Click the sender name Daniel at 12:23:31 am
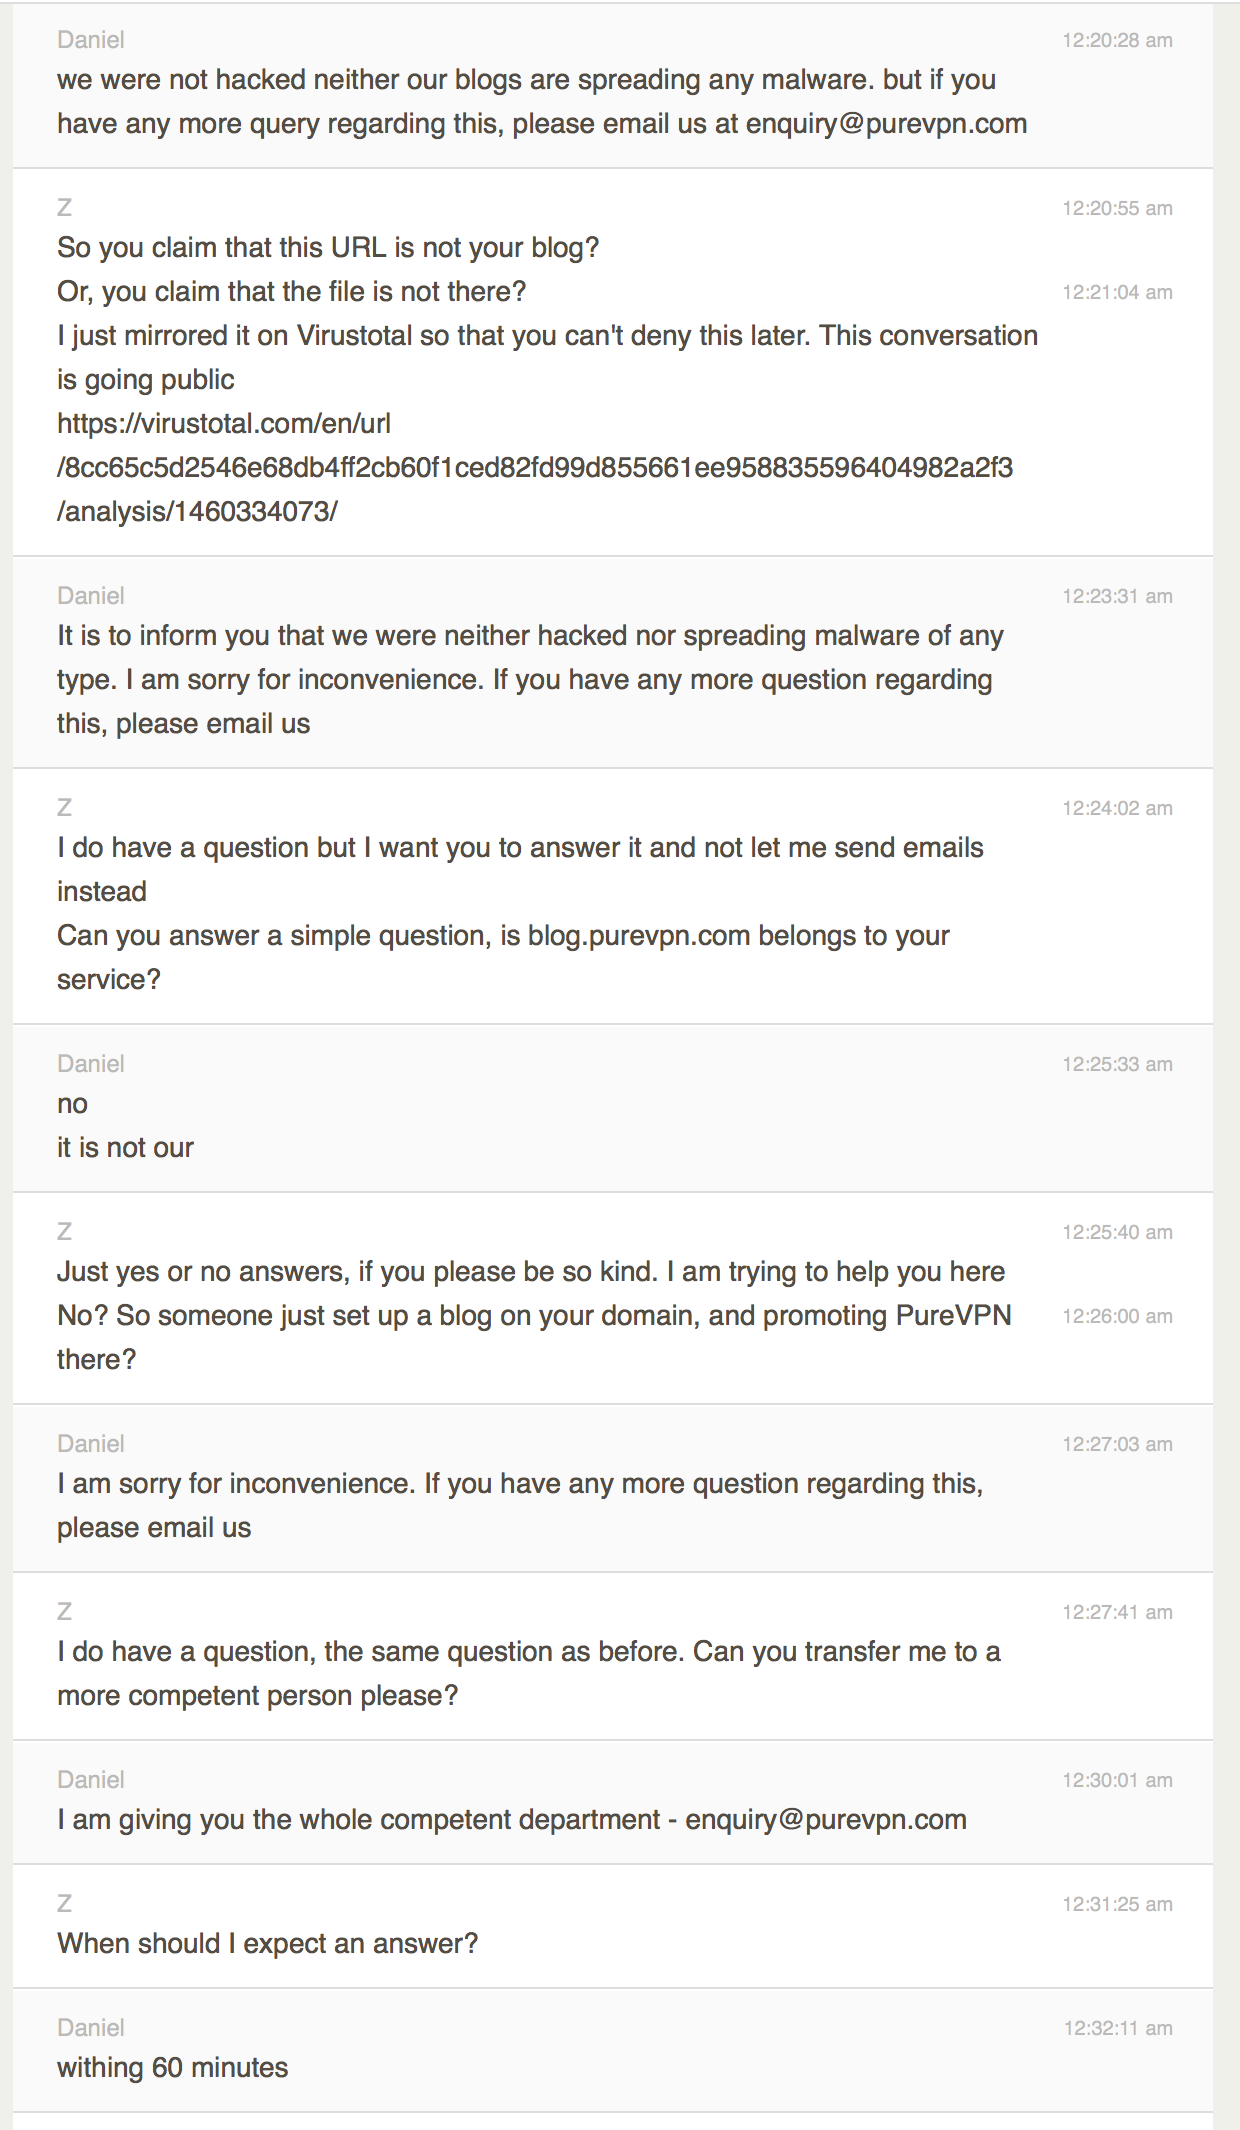Screen dimensions: 1240x2130 tap(91, 595)
